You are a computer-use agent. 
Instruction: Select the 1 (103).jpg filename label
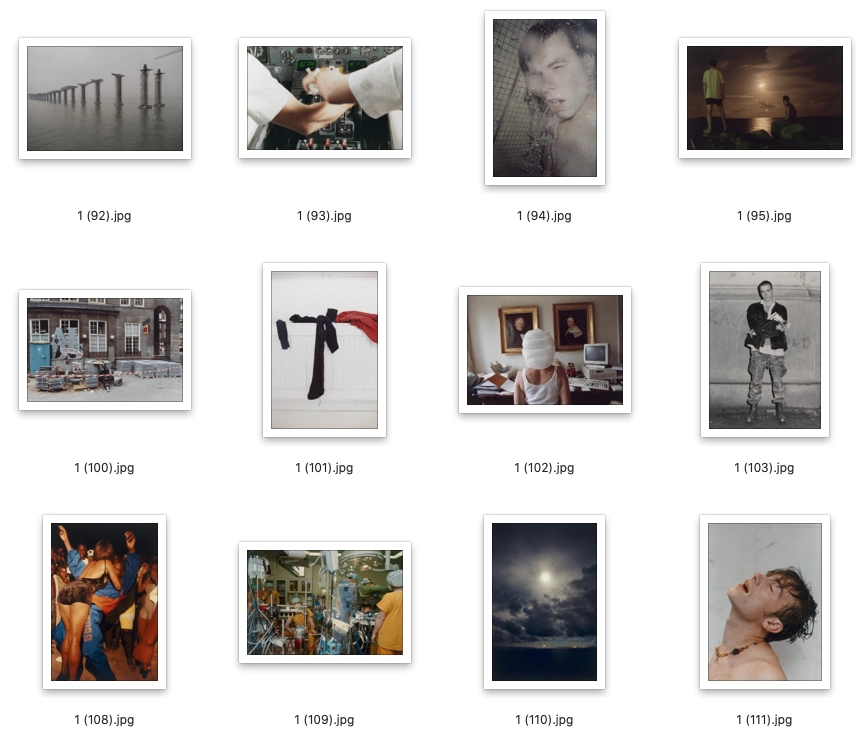coord(764,468)
